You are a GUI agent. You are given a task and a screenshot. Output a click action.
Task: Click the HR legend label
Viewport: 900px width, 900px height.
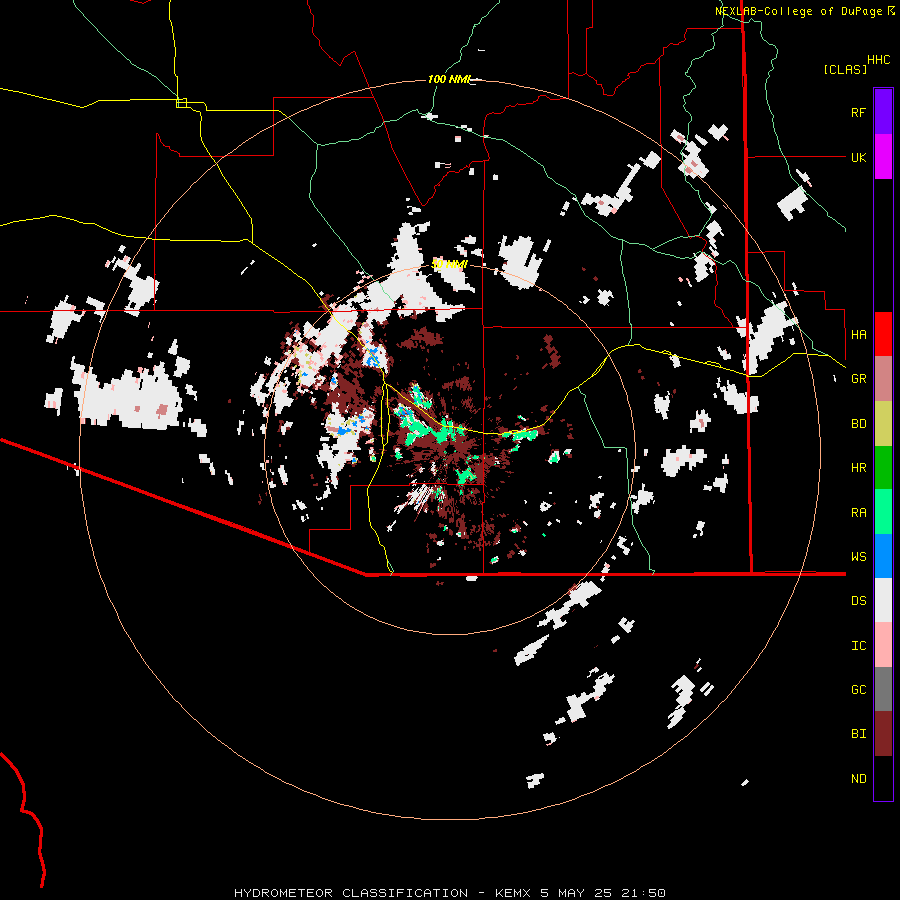[858, 468]
